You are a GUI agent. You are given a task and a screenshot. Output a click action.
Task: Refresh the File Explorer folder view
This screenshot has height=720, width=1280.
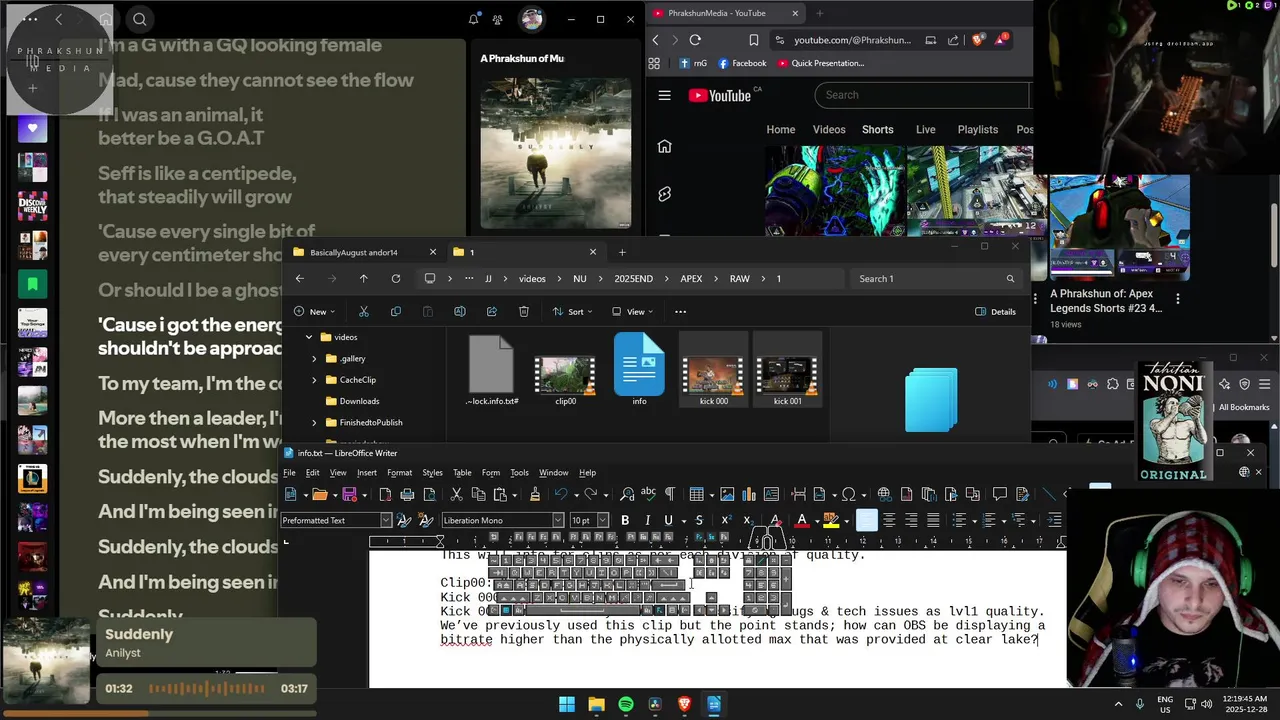pos(396,279)
